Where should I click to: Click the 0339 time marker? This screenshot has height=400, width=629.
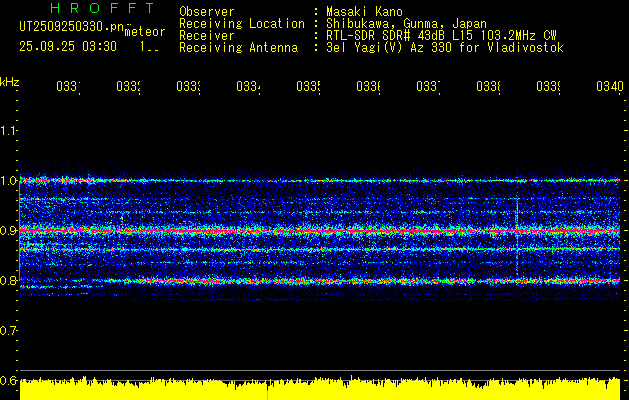[549, 86]
